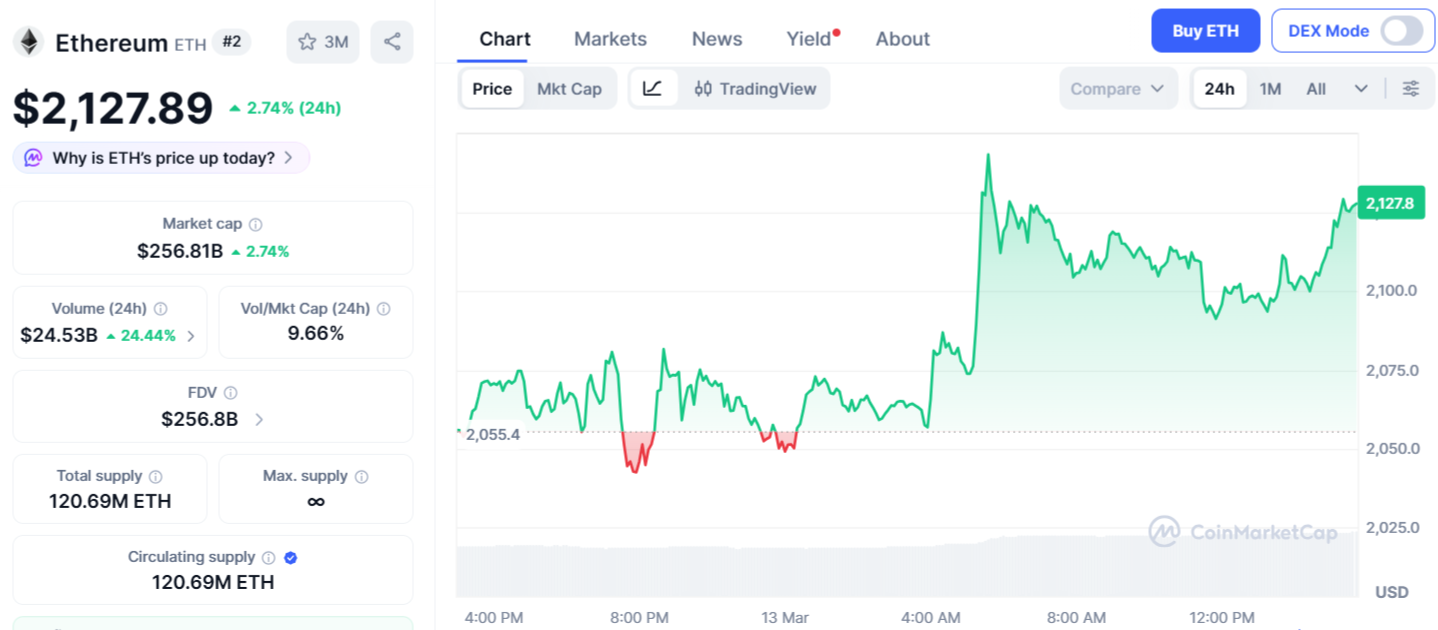Open the 'Why is ETH's price up today?' link
Image resolution: width=1438 pixels, height=630 pixels.
[160, 157]
